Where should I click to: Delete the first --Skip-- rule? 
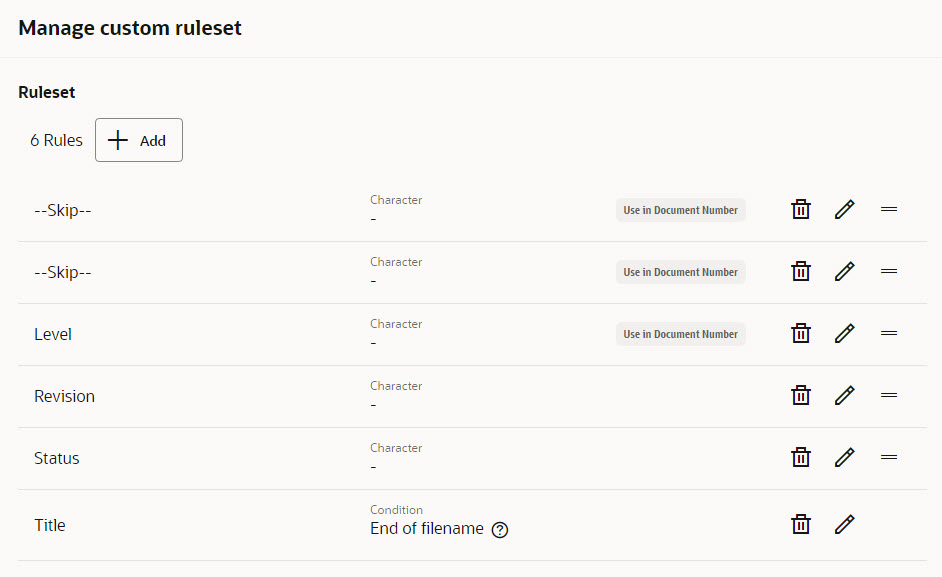point(801,210)
